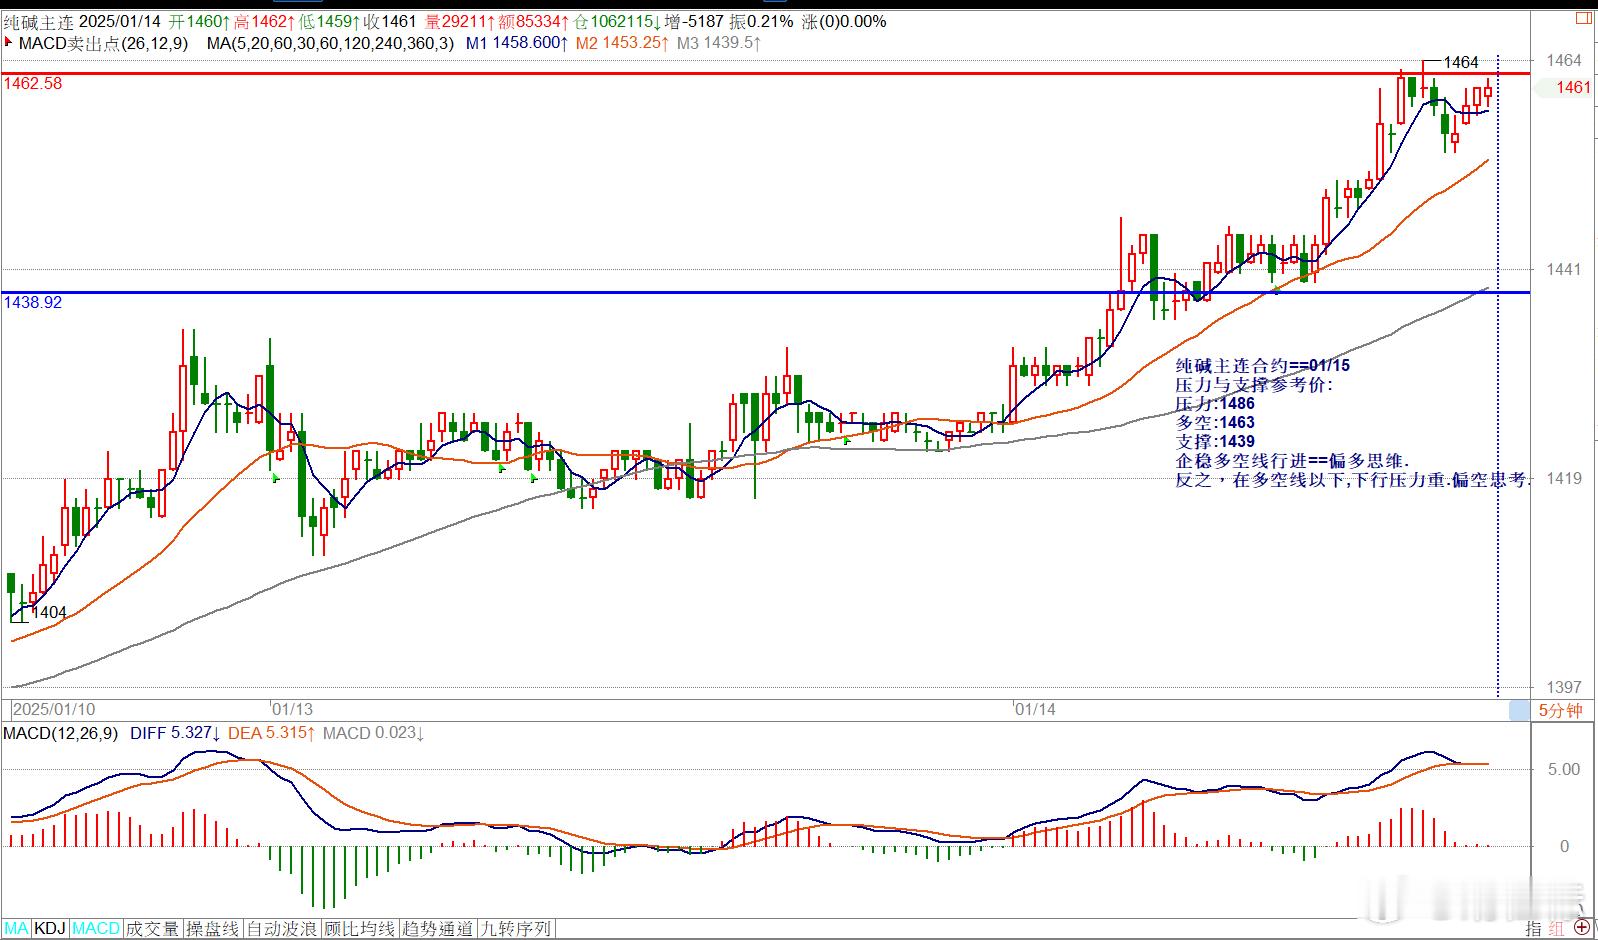Image resolution: width=1598 pixels, height=940 pixels.
Task: Click the circled plus icon at bottom right
Action: [1581, 929]
